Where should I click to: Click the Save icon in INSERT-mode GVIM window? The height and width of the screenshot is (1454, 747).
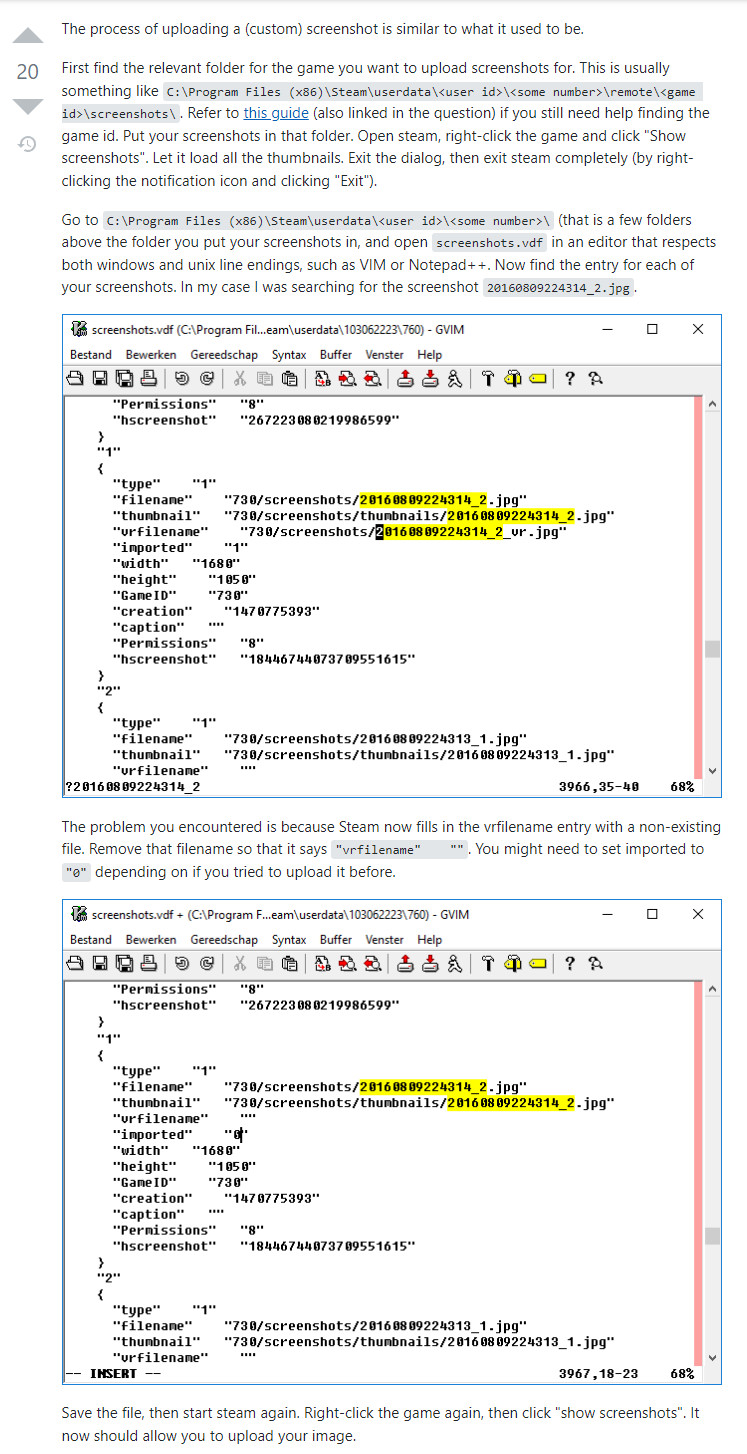click(x=100, y=963)
